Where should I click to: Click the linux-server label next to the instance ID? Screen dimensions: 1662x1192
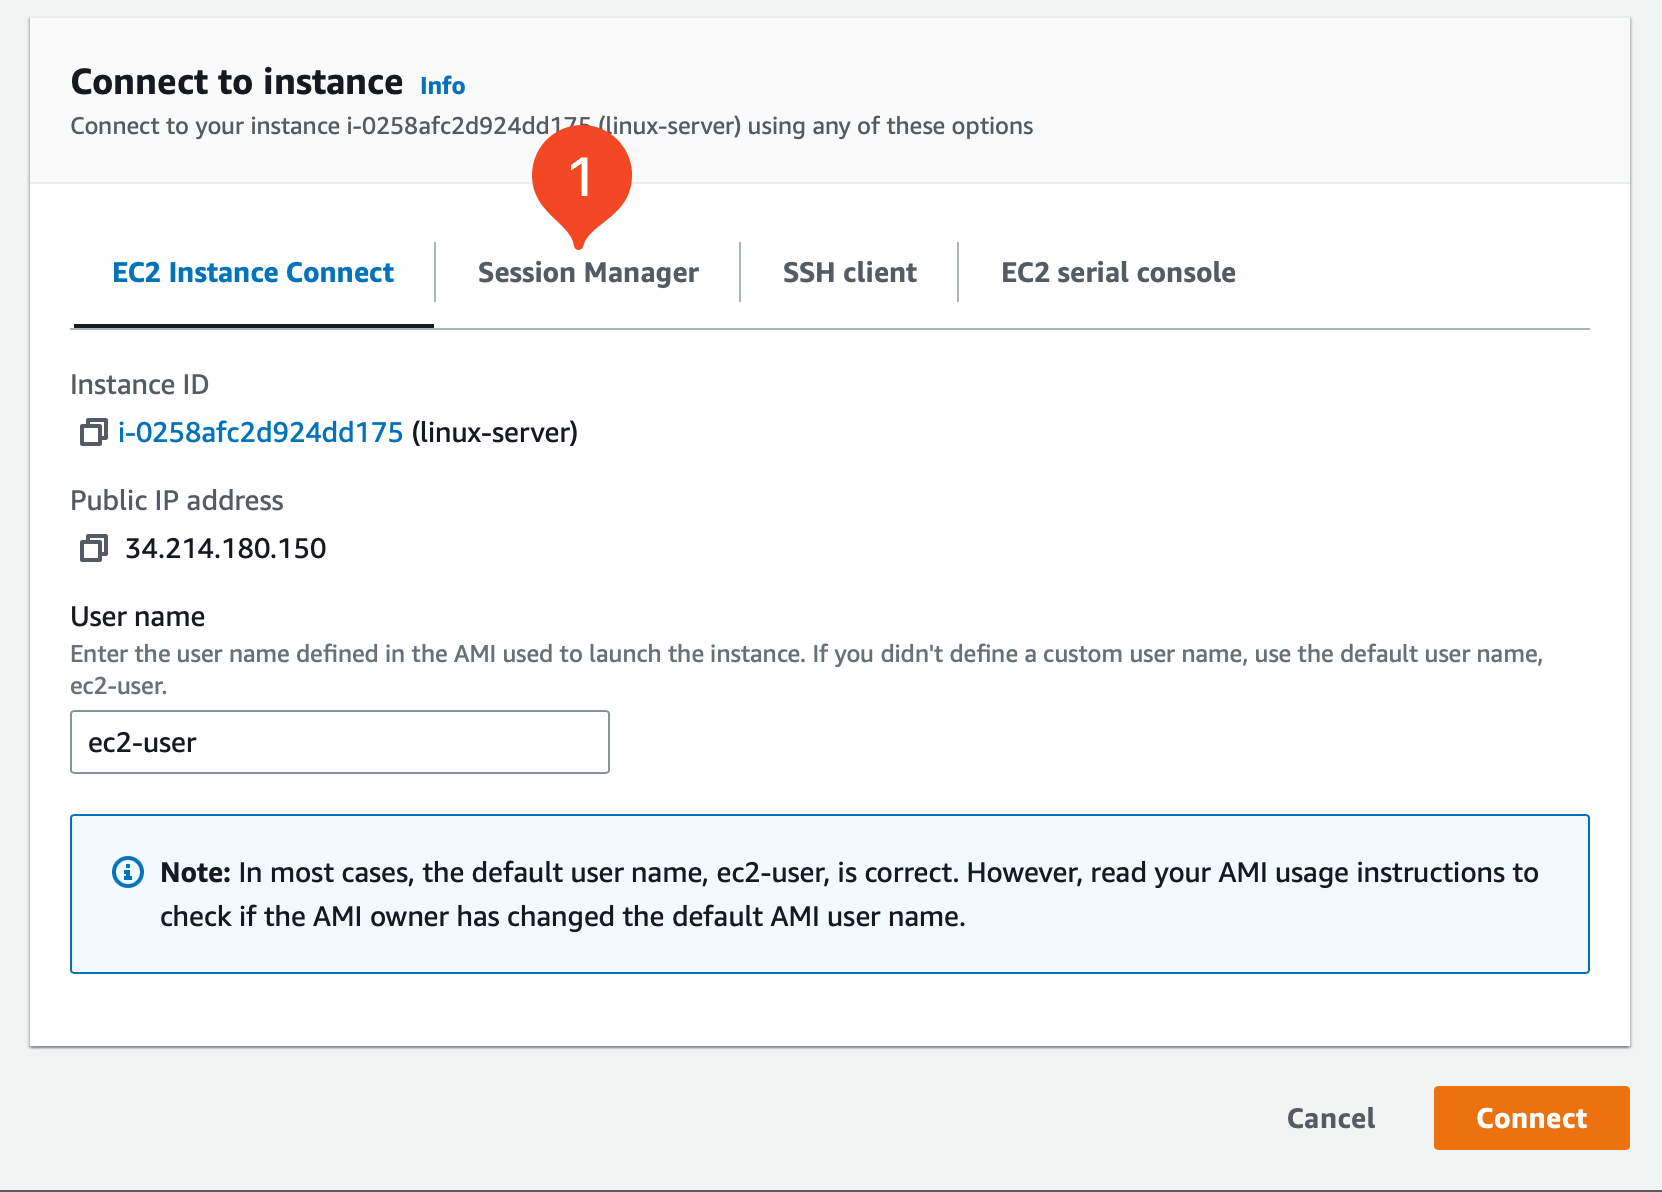pyautogui.click(x=496, y=434)
